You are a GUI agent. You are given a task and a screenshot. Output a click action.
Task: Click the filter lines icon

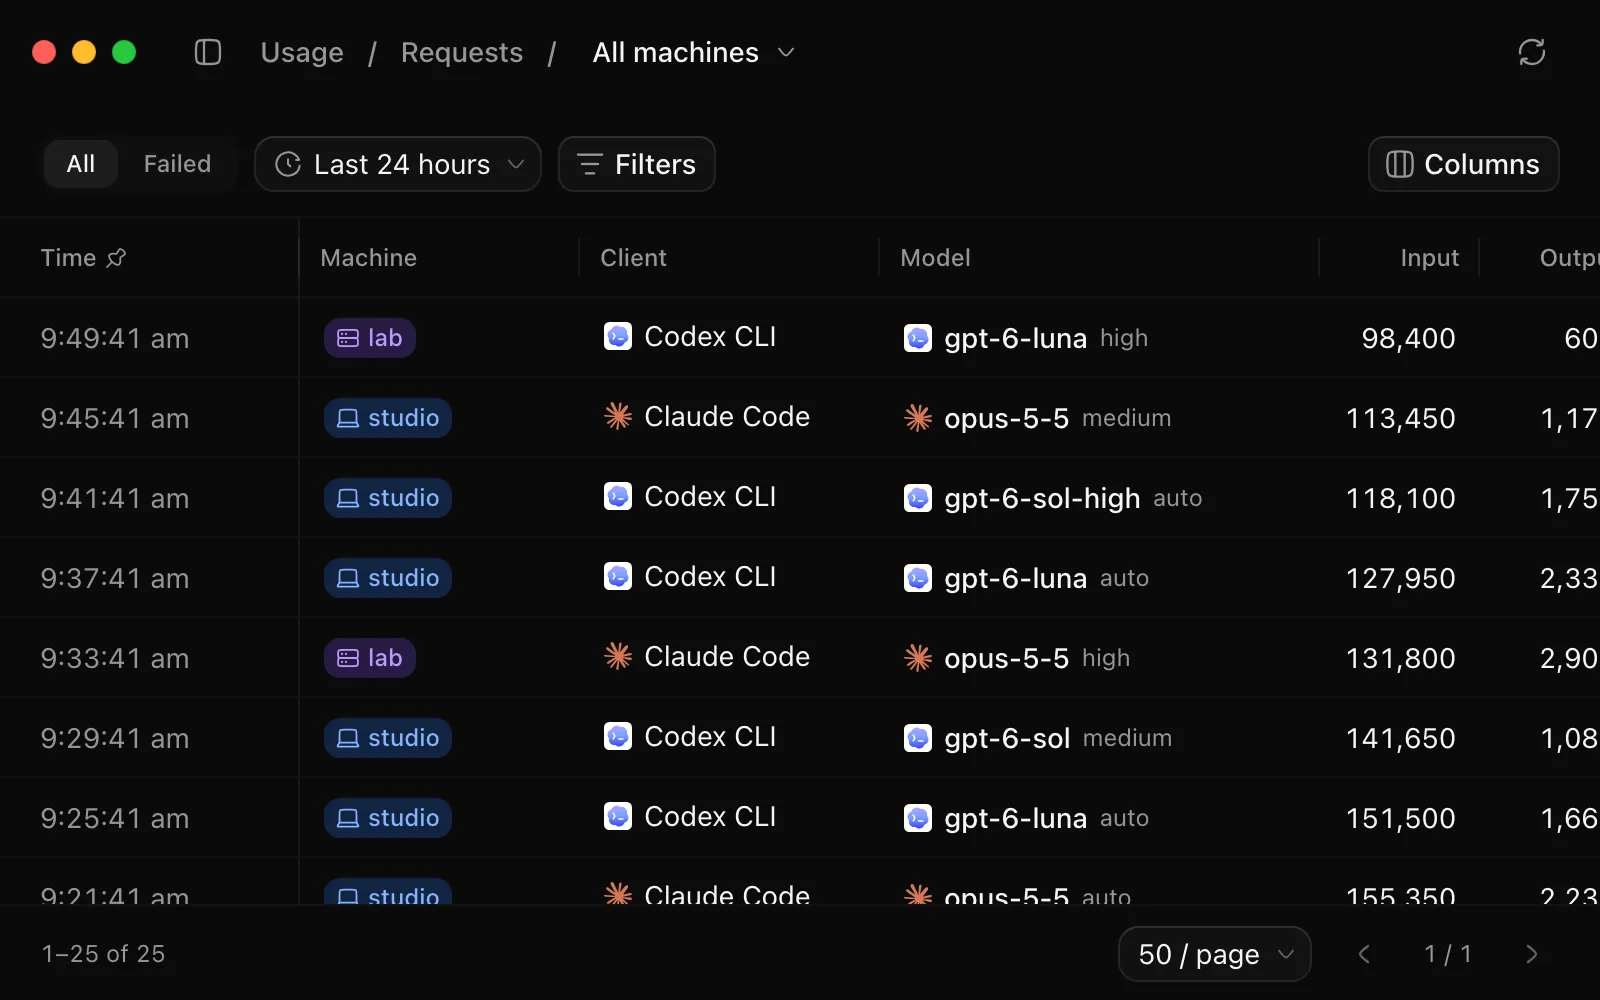[590, 164]
